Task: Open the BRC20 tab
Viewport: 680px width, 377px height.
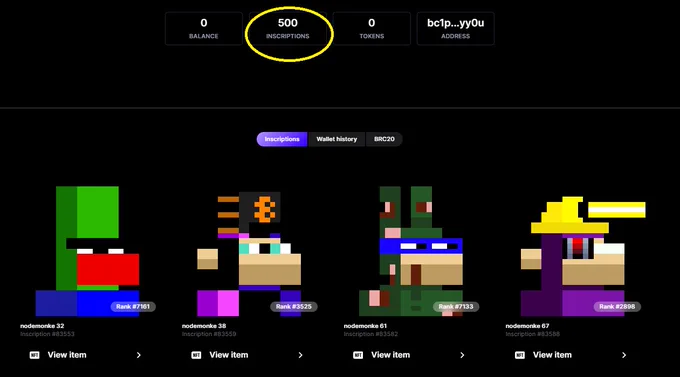Action: coord(384,139)
